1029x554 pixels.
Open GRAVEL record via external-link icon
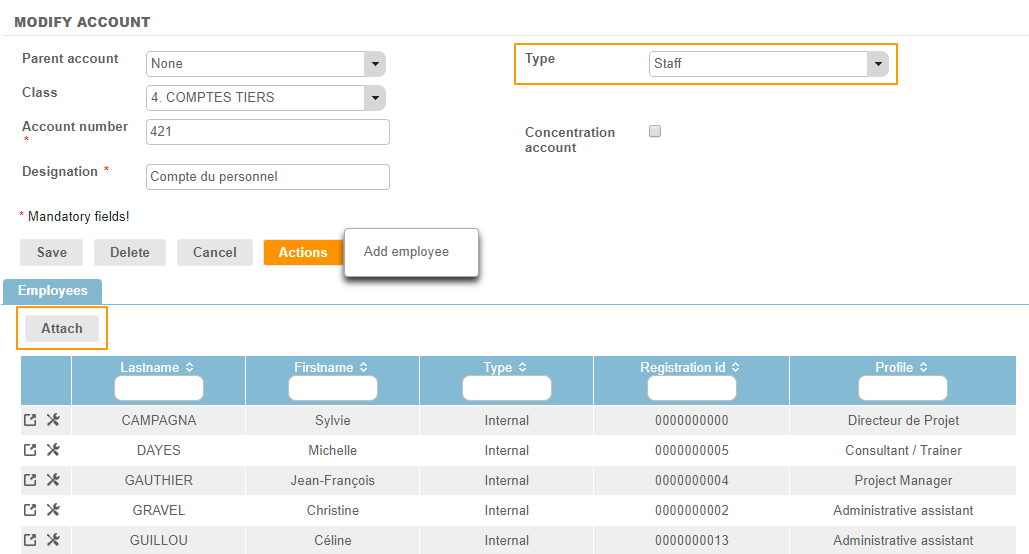(x=30, y=511)
